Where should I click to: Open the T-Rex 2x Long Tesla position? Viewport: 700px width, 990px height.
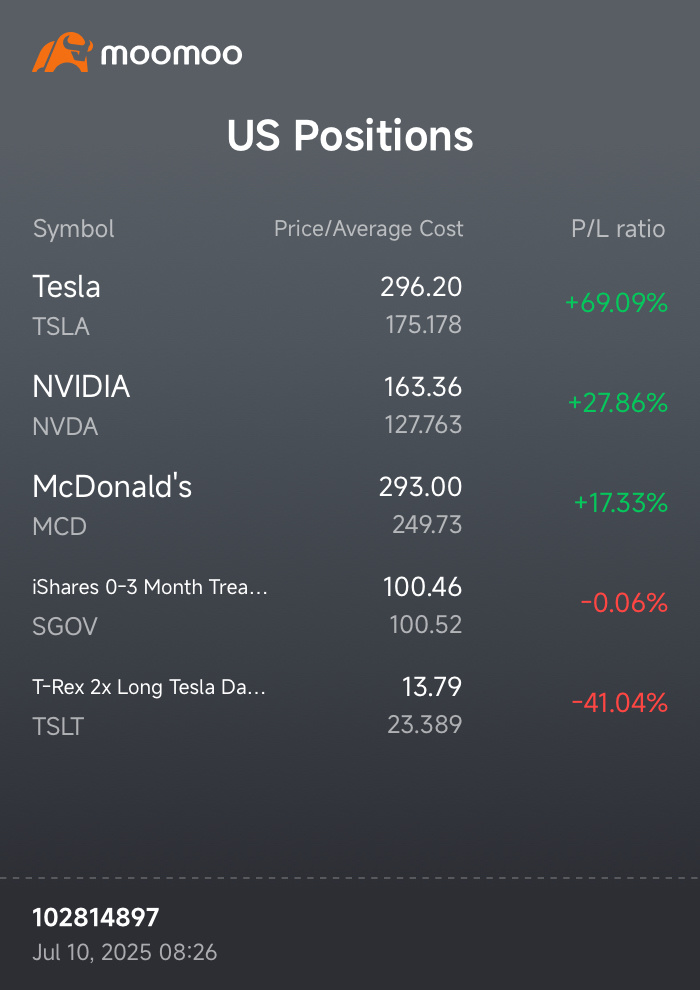point(350,705)
